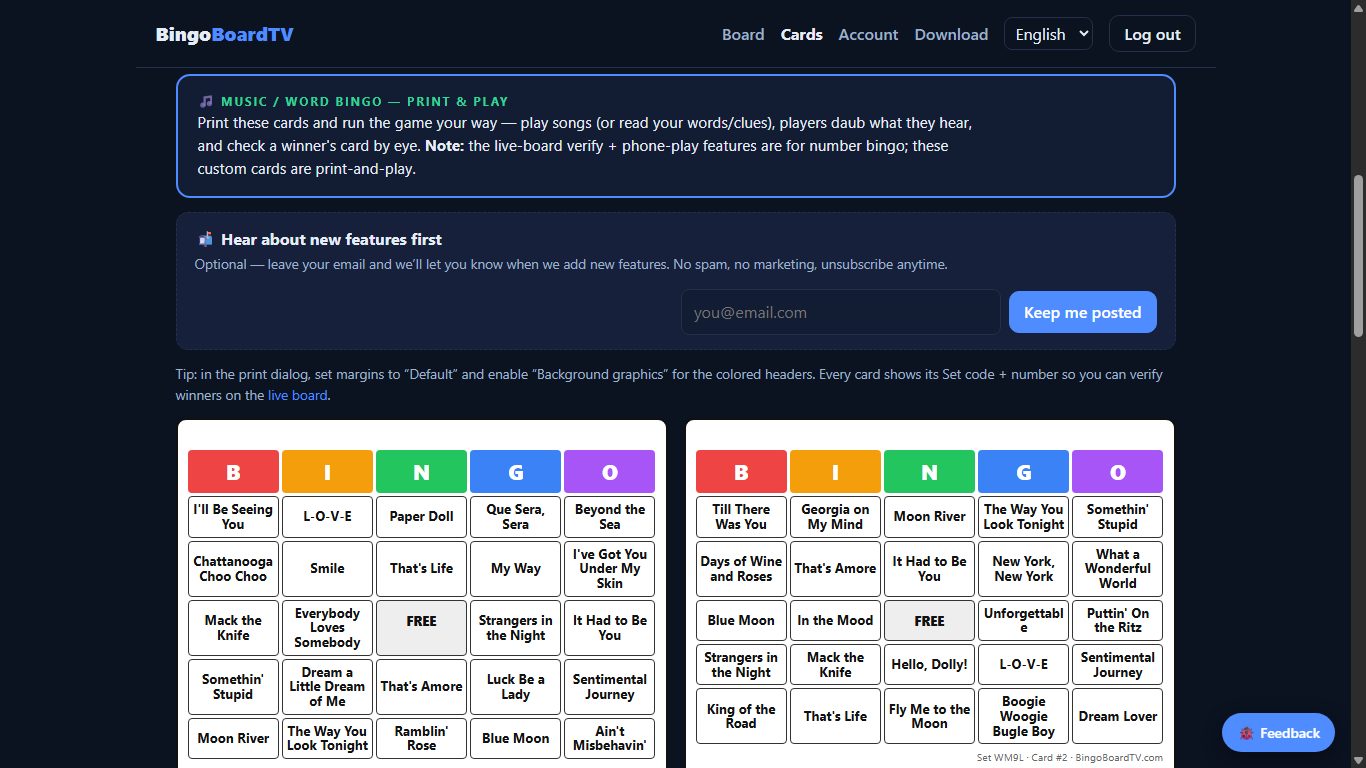The height and width of the screenshot is (768, 1366).
Task: Click the Chattanooga Choo Choo cell
Action: (233, 569)
